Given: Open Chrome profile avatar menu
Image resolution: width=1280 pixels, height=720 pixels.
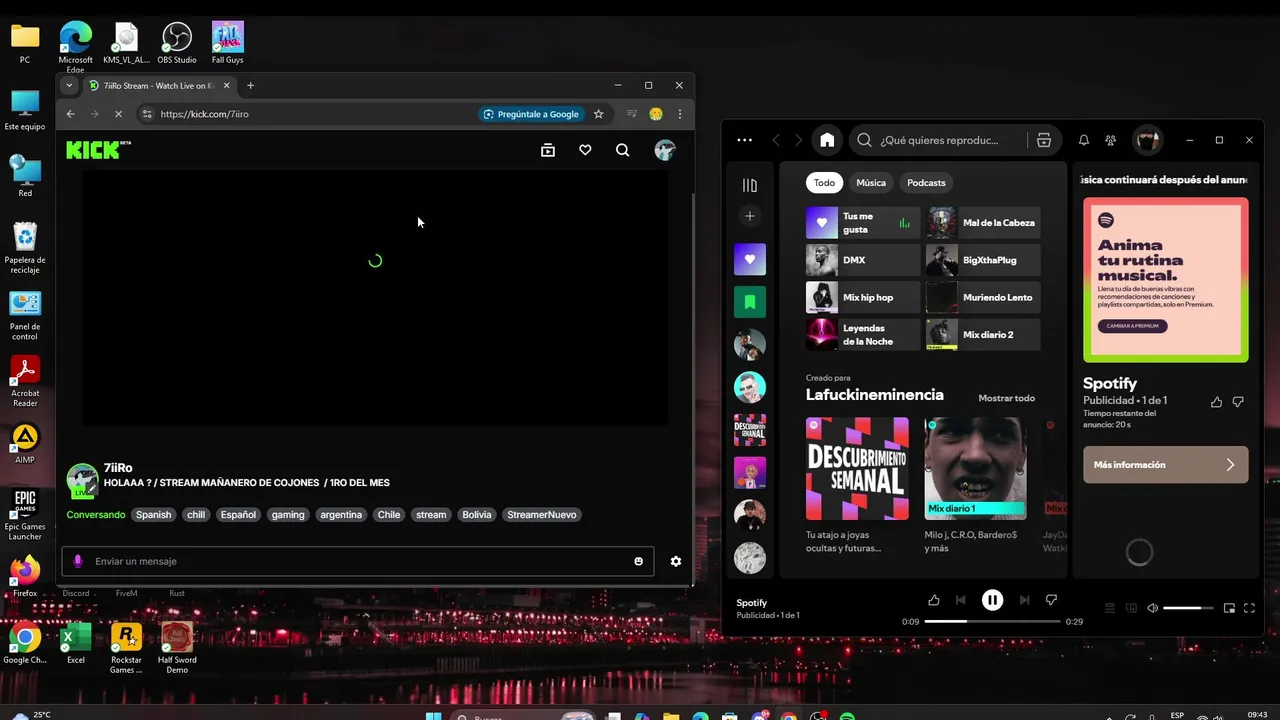Looking at the screenshot, I should tap(656, 114).
